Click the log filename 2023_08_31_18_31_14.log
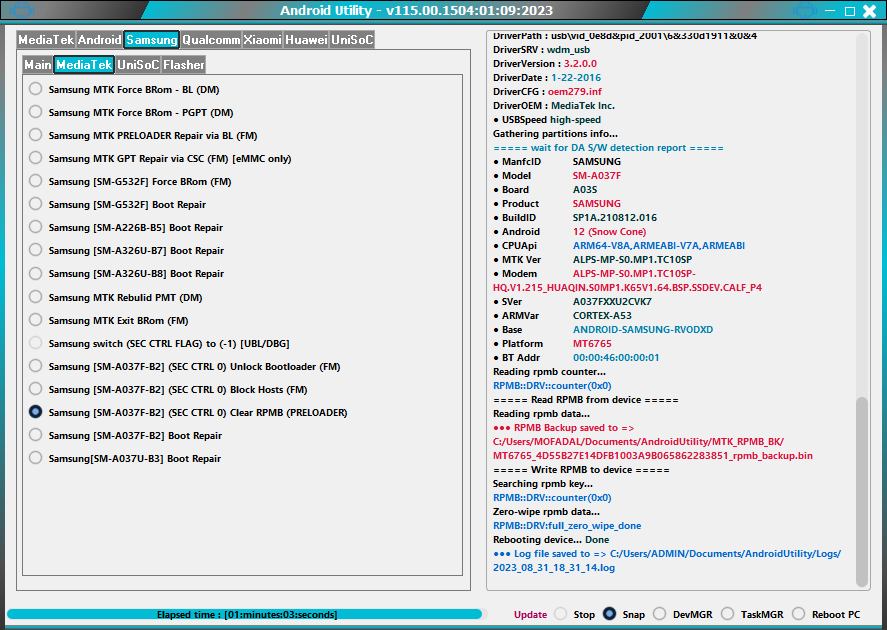 point(554,567)
